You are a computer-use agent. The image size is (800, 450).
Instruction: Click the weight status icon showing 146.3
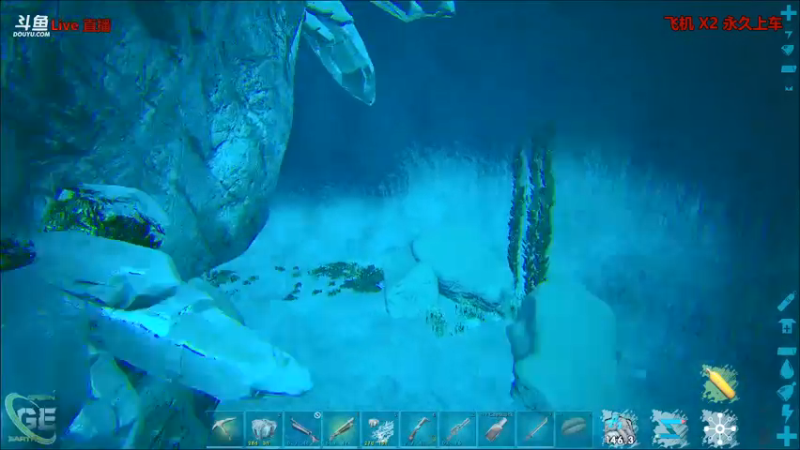pos(619,428)
